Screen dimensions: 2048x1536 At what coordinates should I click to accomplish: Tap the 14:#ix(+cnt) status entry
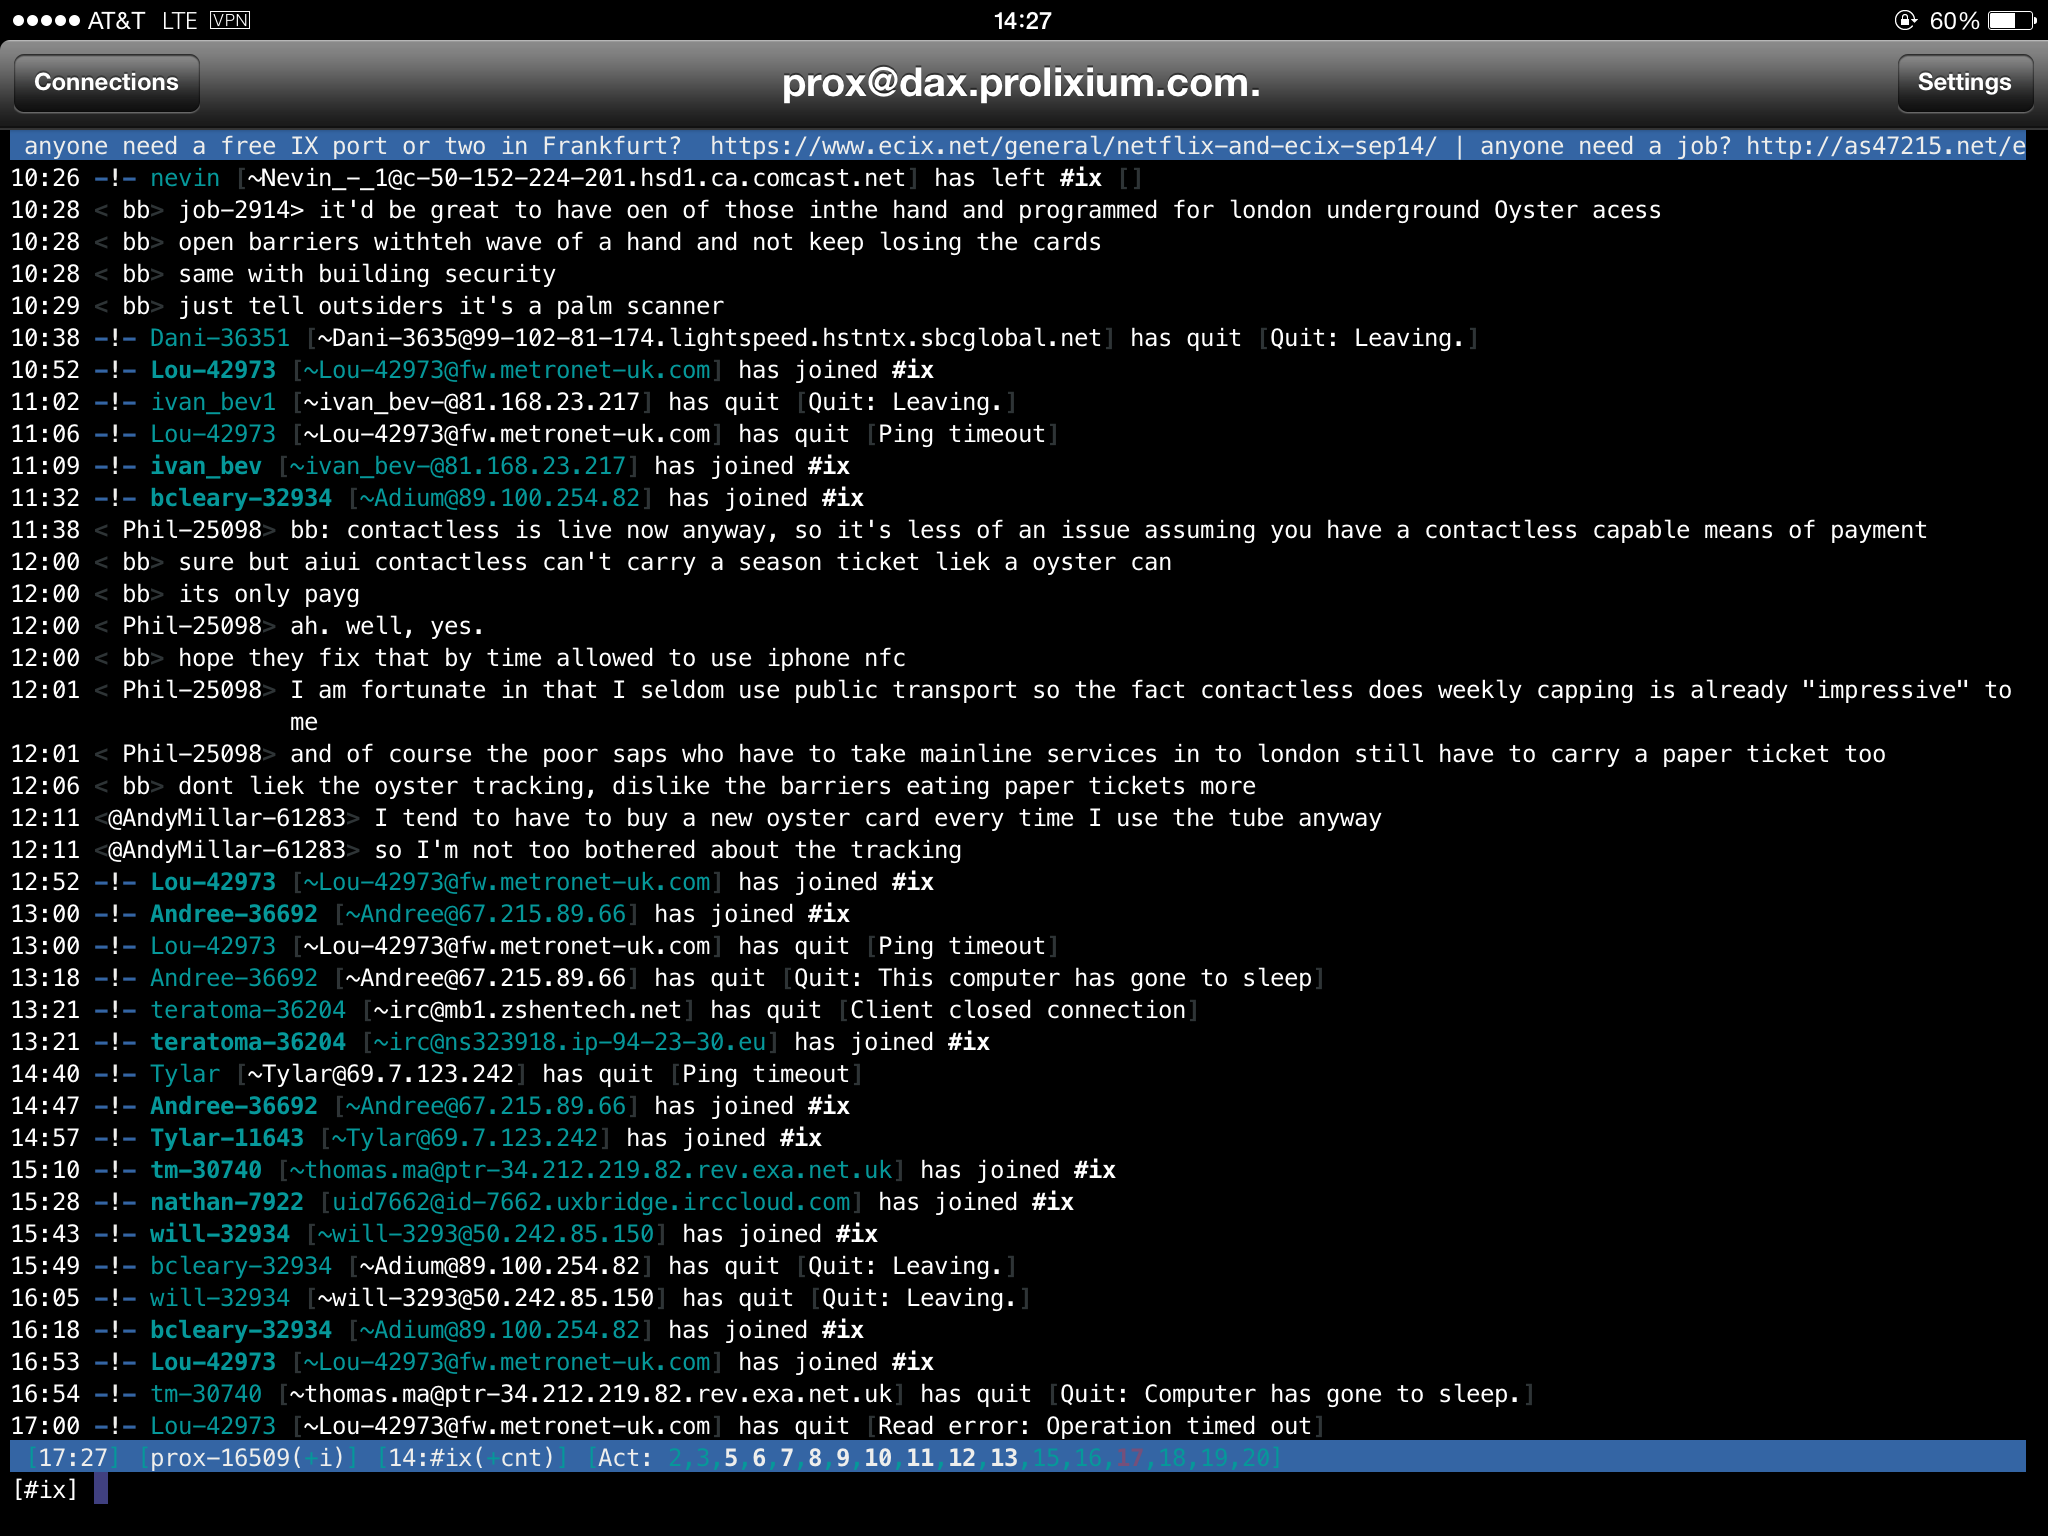pos(471,1458)
